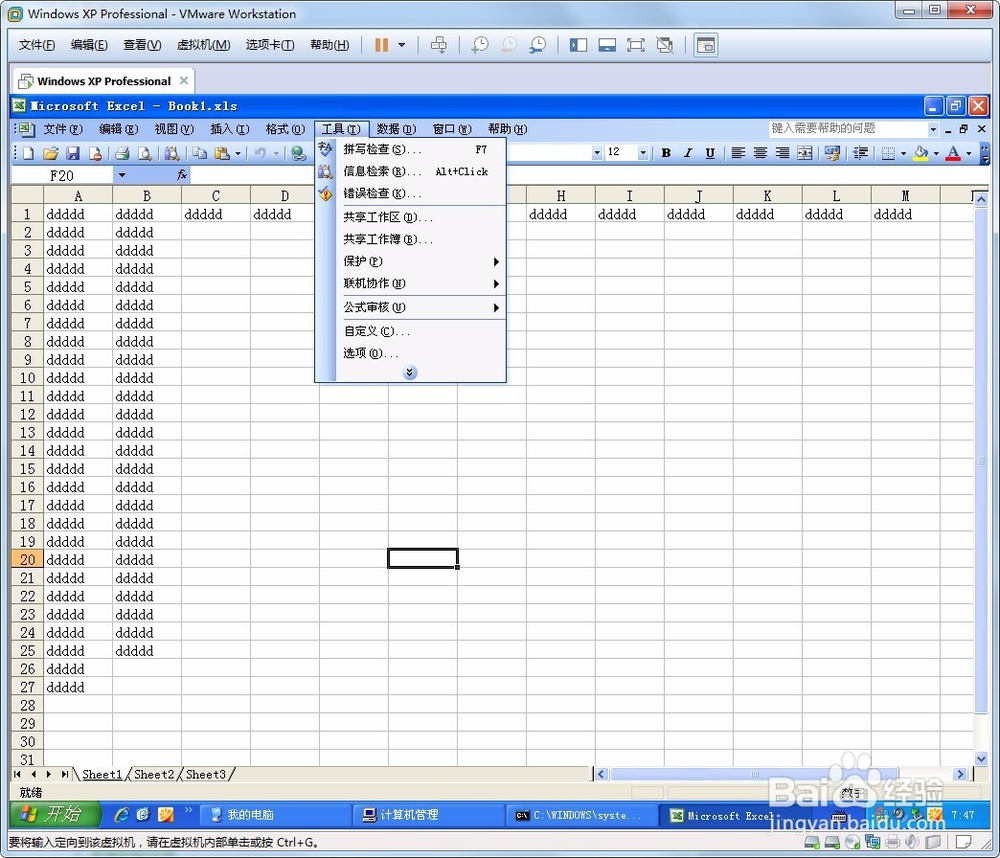Viewport: 1000px width, 858px height.
Task: Click the Align Right icon
Action: [782, 153]
